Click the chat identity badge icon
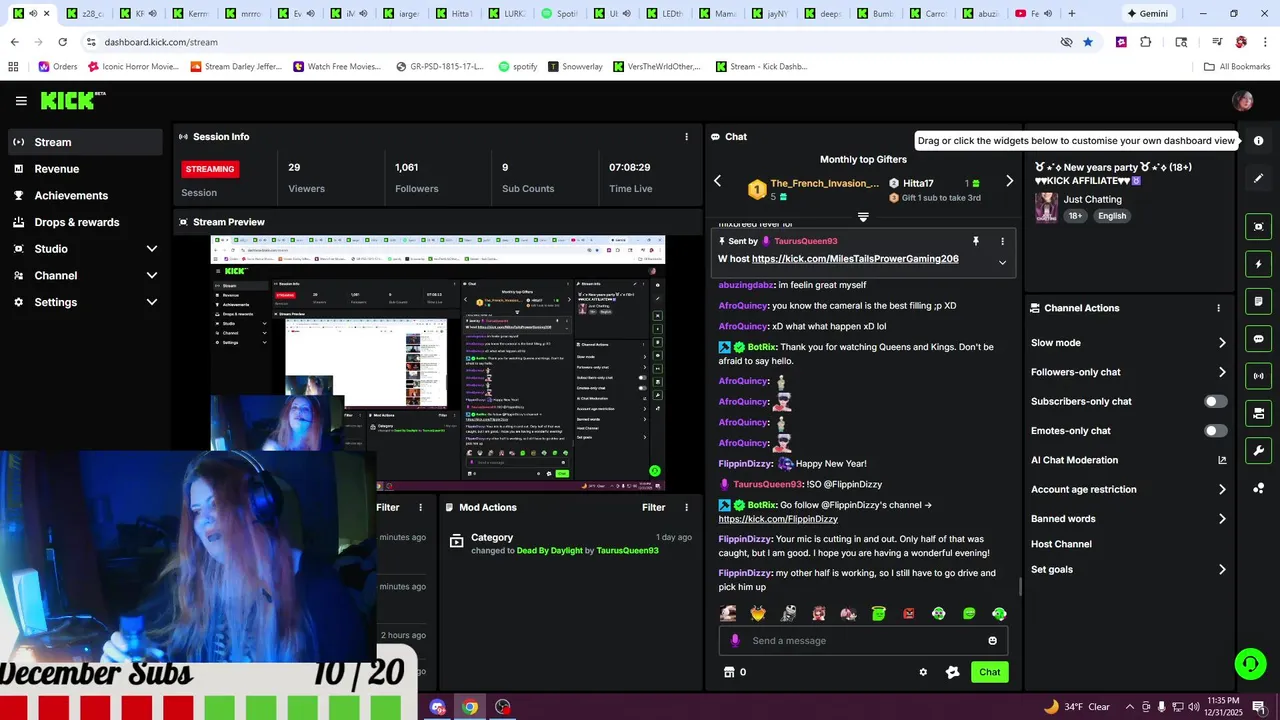Screen dimensions: 1280x720 tap(952, 672)
